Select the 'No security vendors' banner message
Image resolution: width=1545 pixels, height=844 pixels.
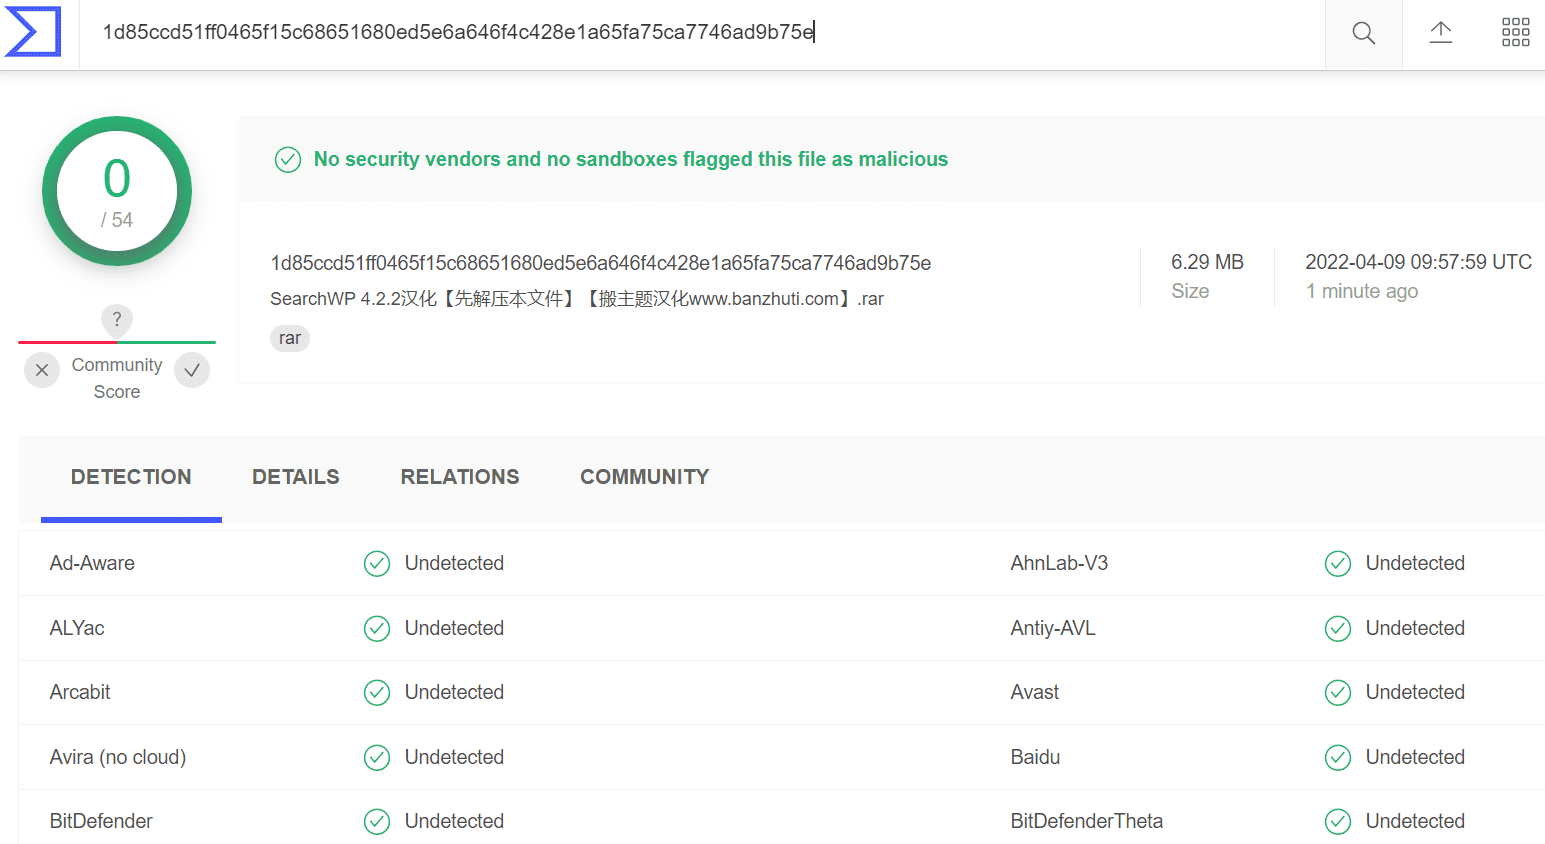click(x=631, y=159)
